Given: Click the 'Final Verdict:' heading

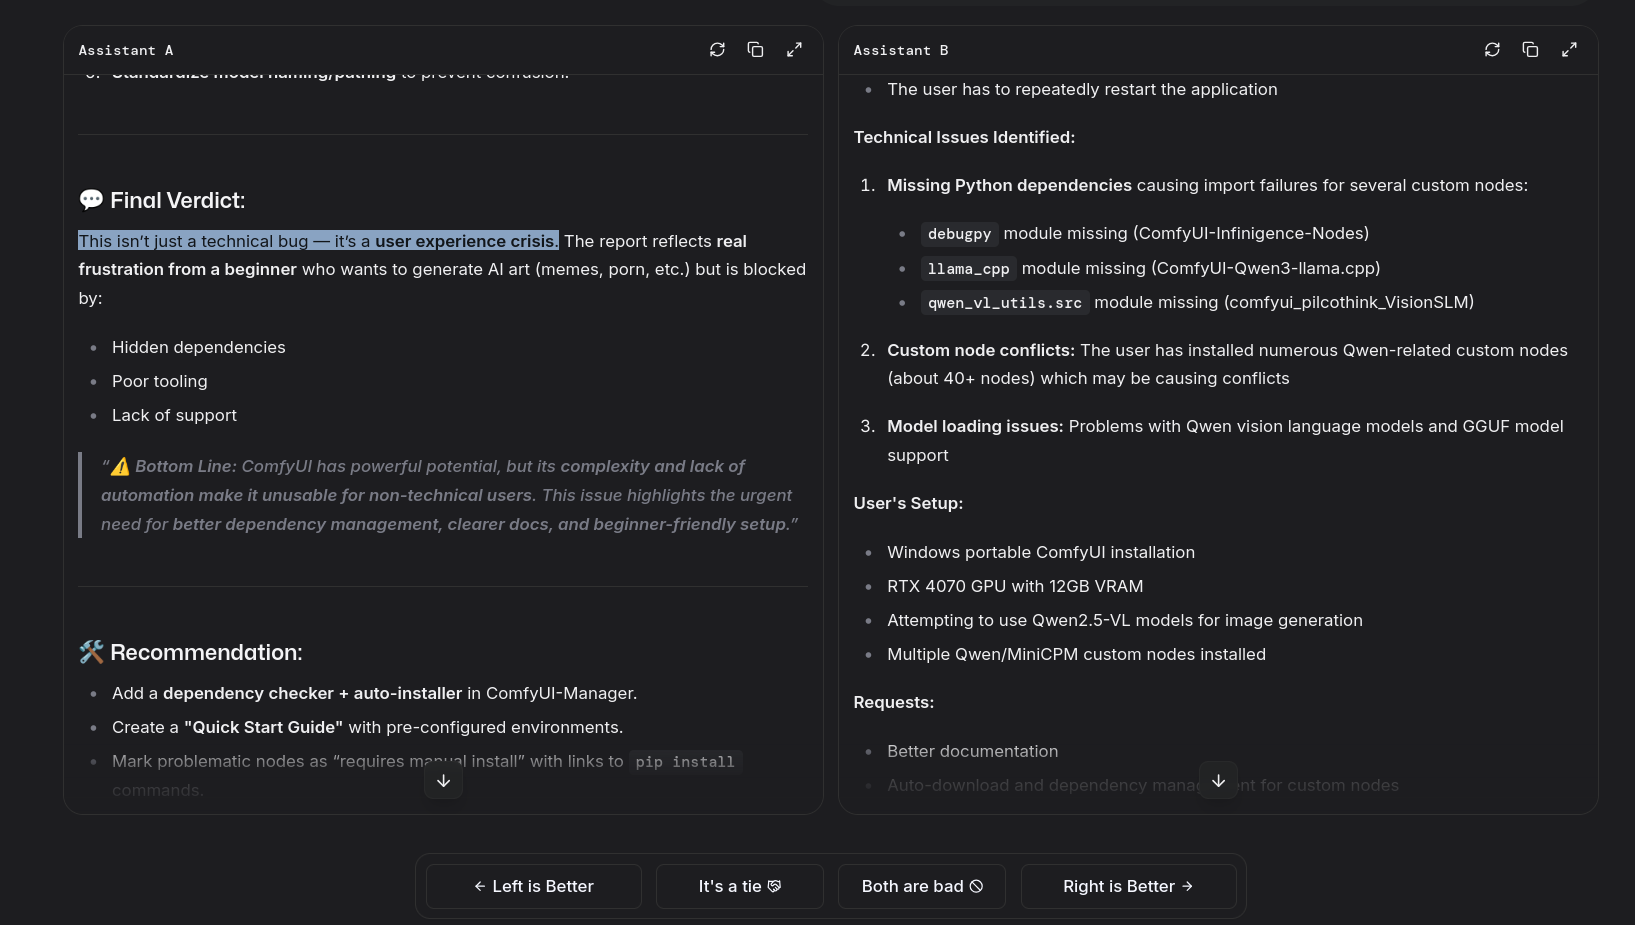Looking at the screenshot, I should (x=162, y=200).
